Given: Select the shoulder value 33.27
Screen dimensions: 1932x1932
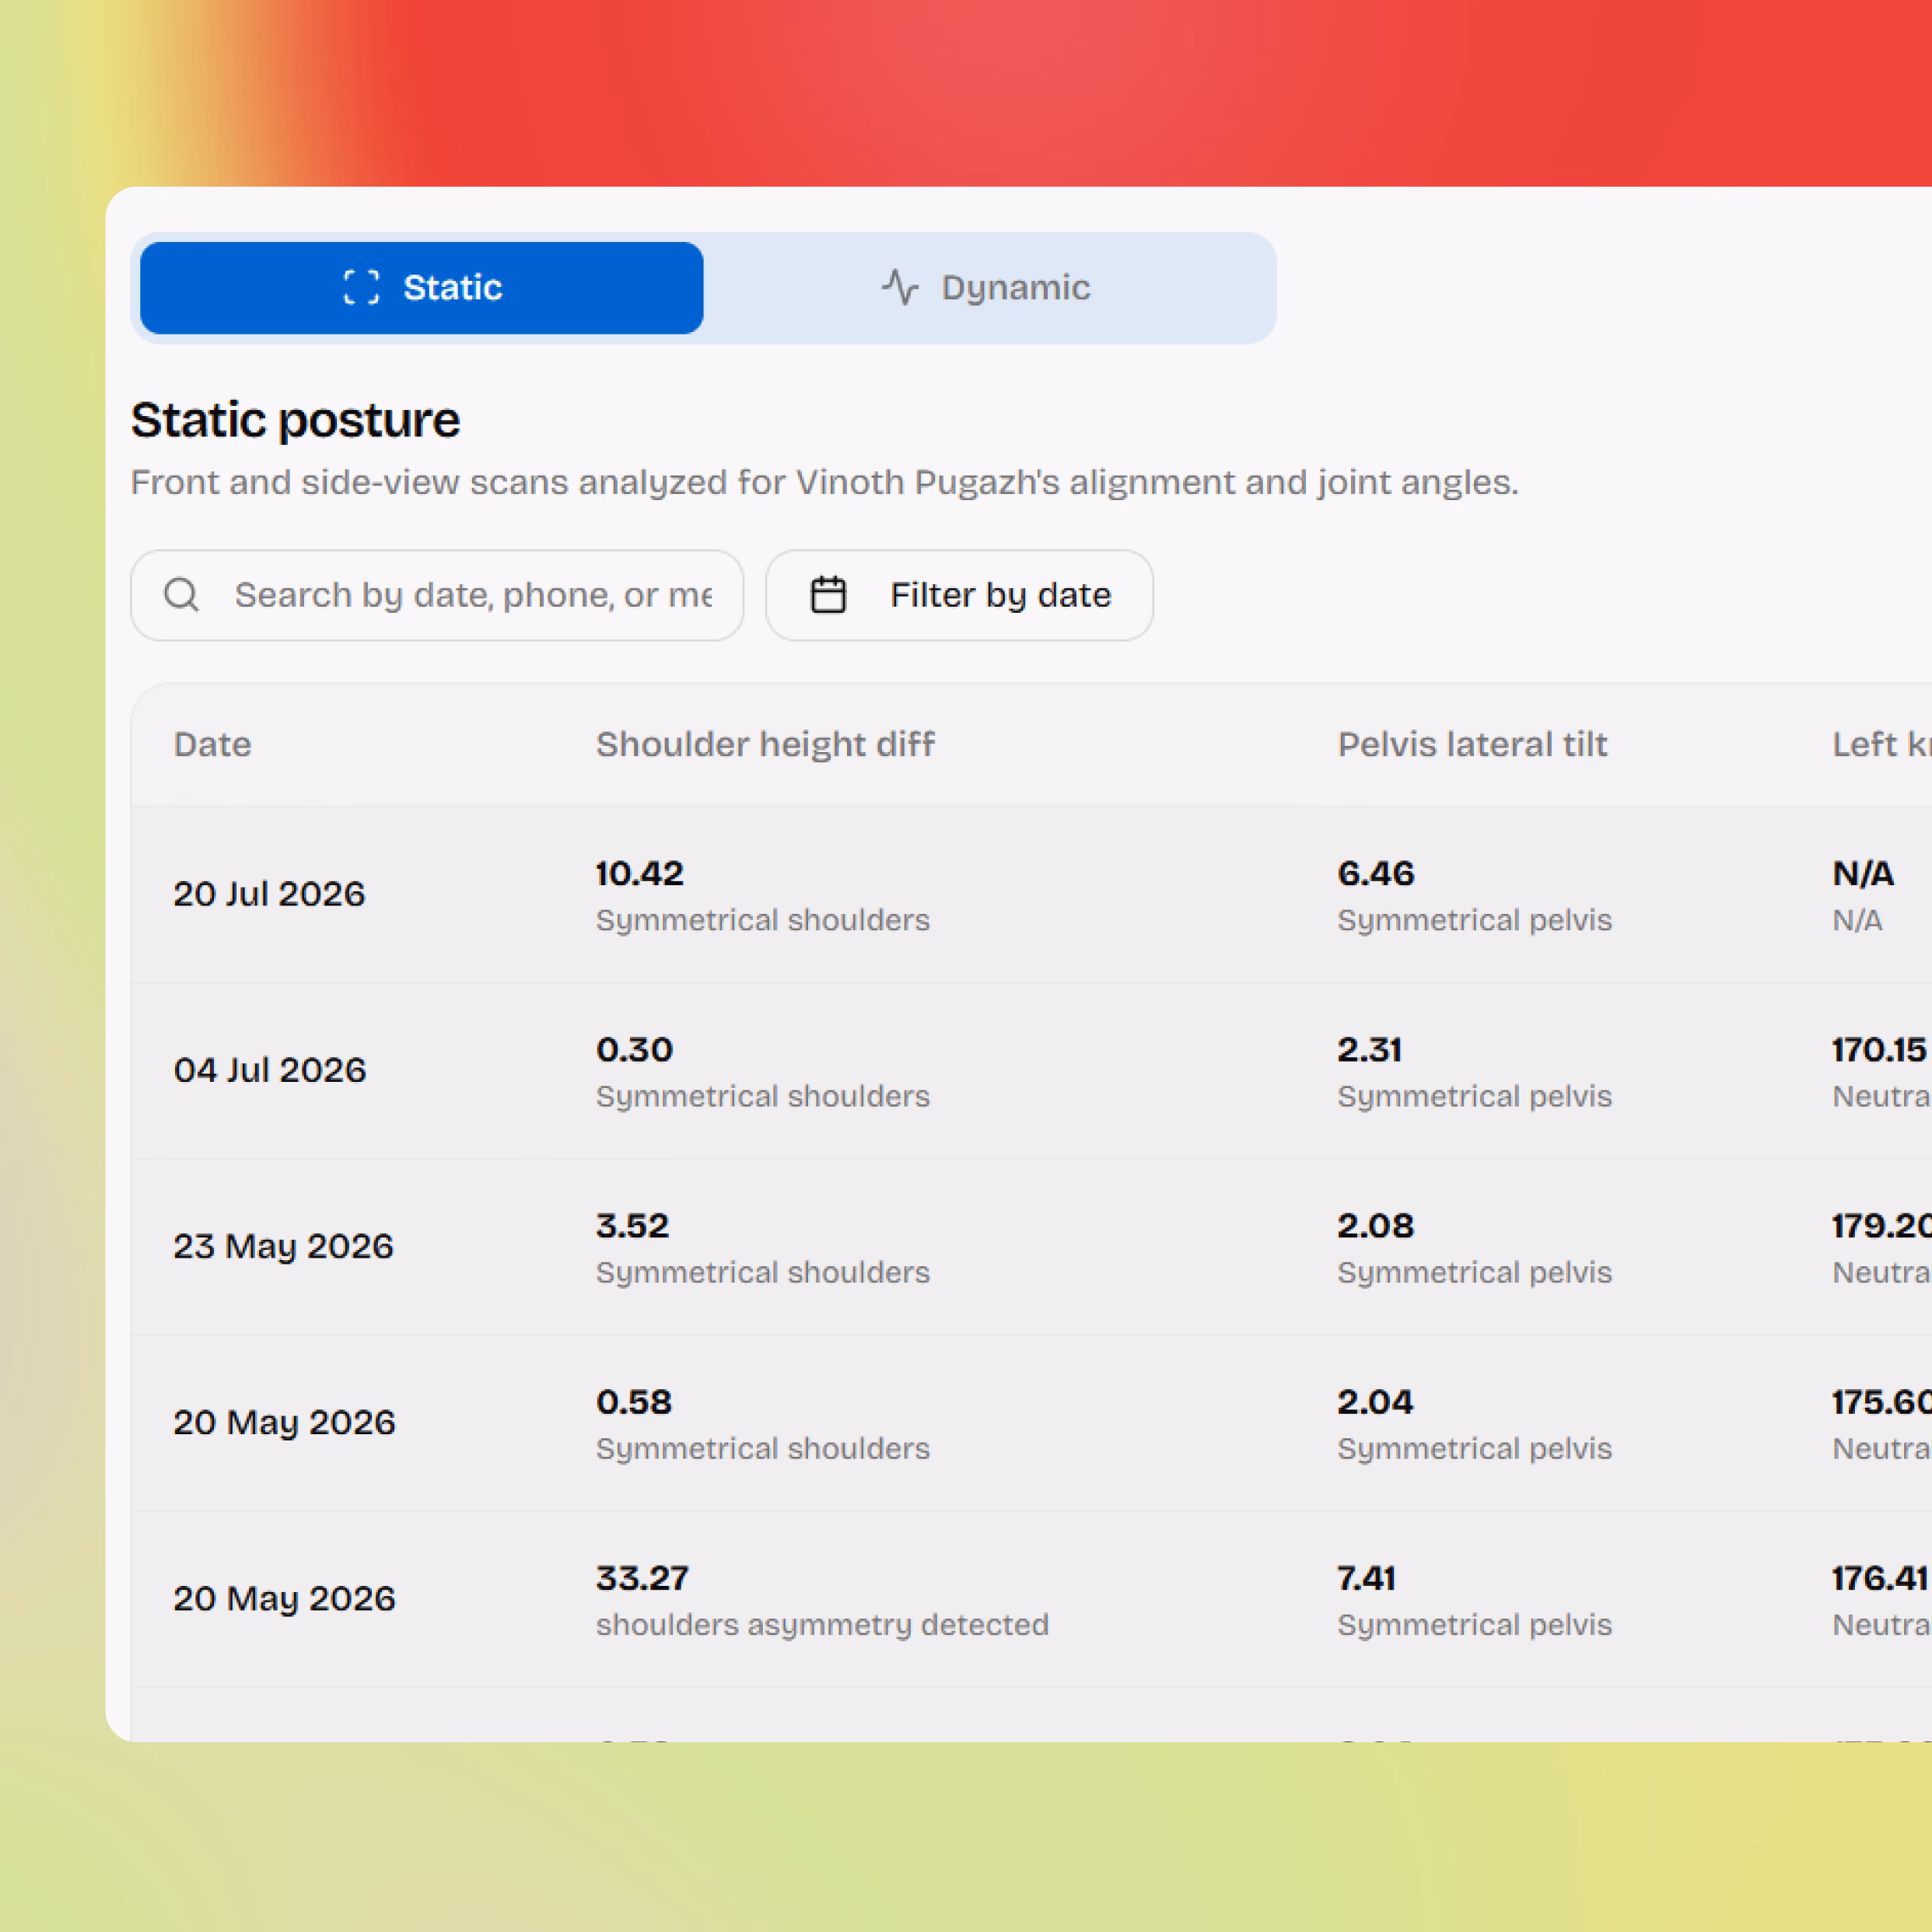Looking at the screenshot, I should pos(642,1578).
